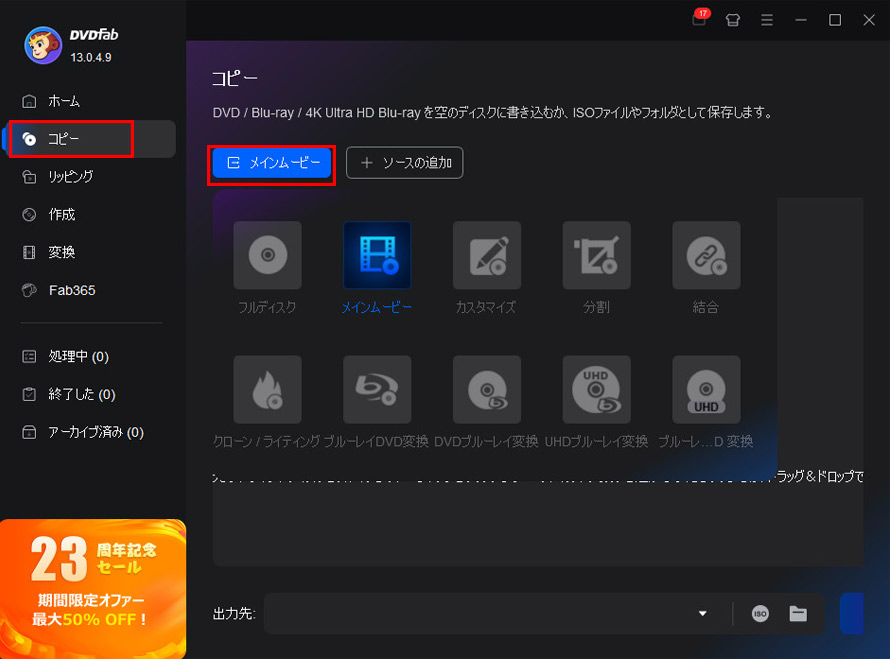The image size is (890, 659).
Task: Select the カスタマイズ copy mode icon
Action: [487, 255]
